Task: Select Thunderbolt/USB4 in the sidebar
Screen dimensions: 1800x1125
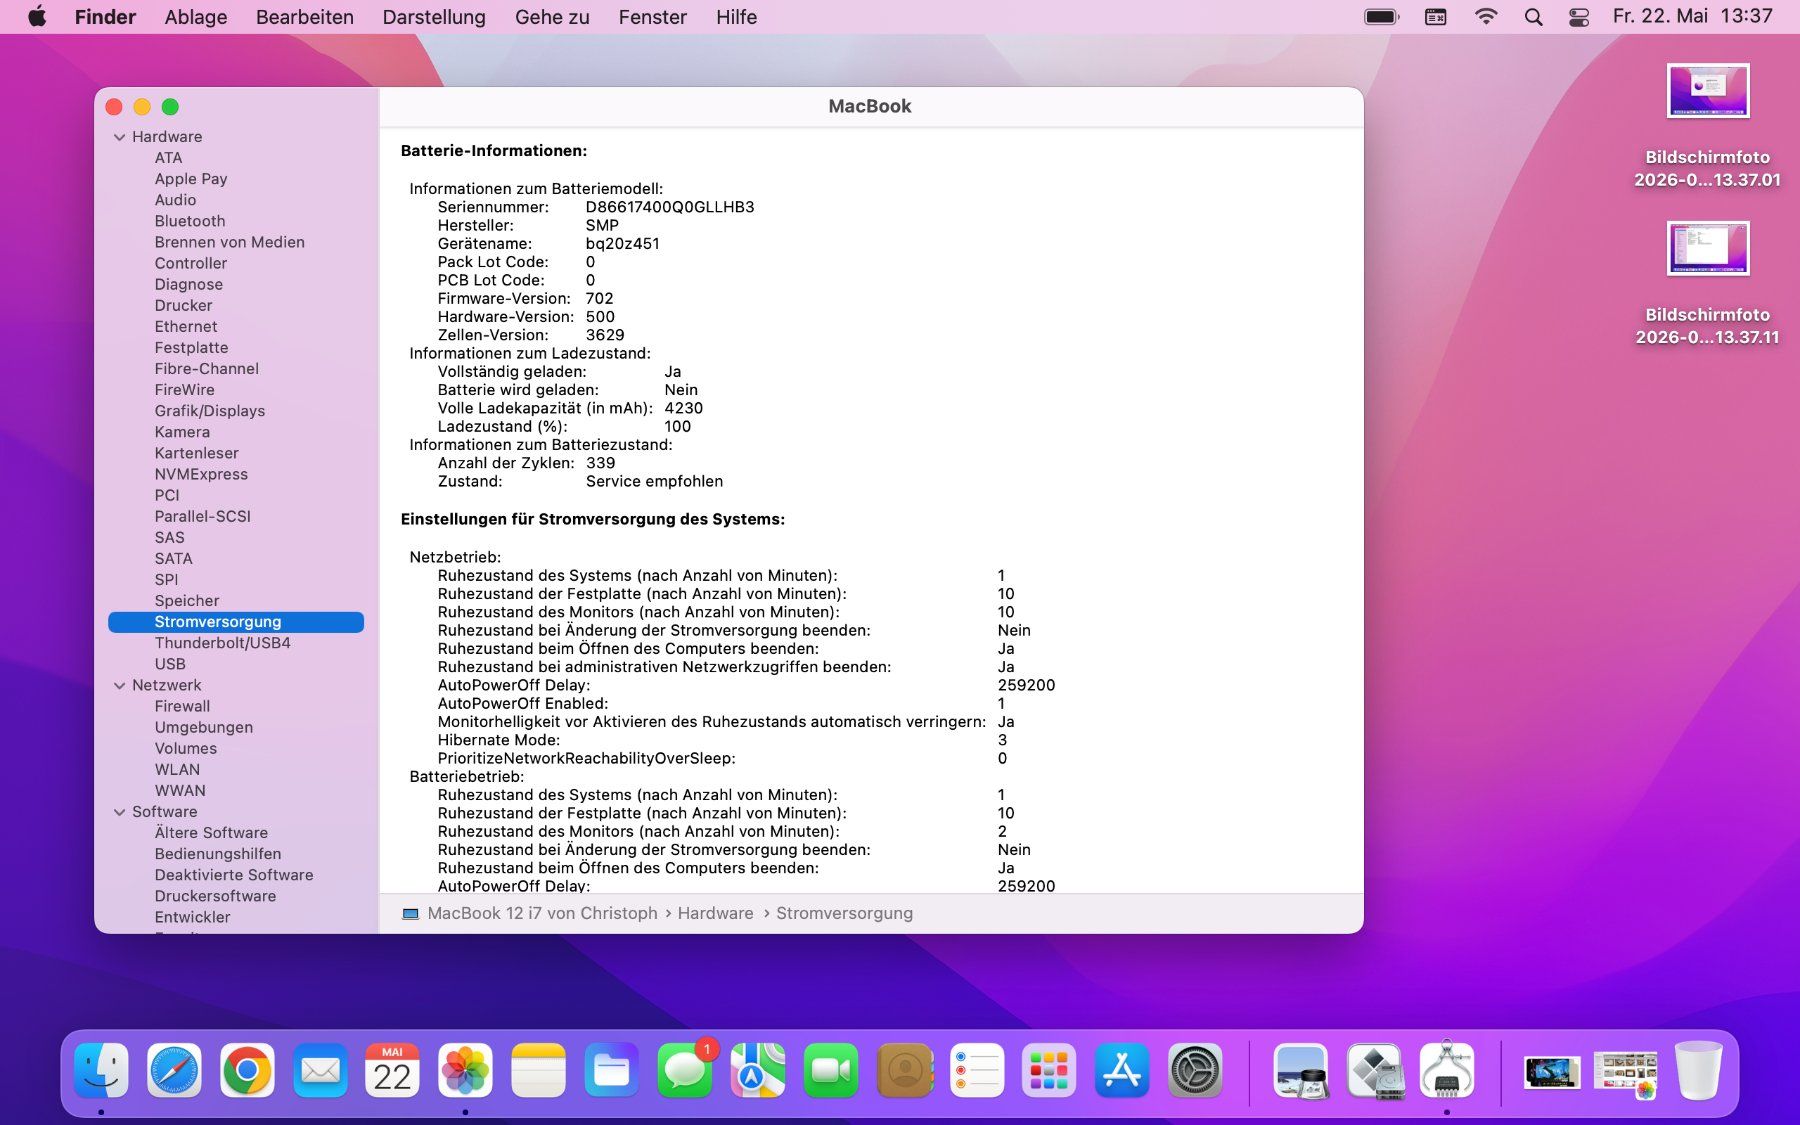Action: tap(223, 643)
